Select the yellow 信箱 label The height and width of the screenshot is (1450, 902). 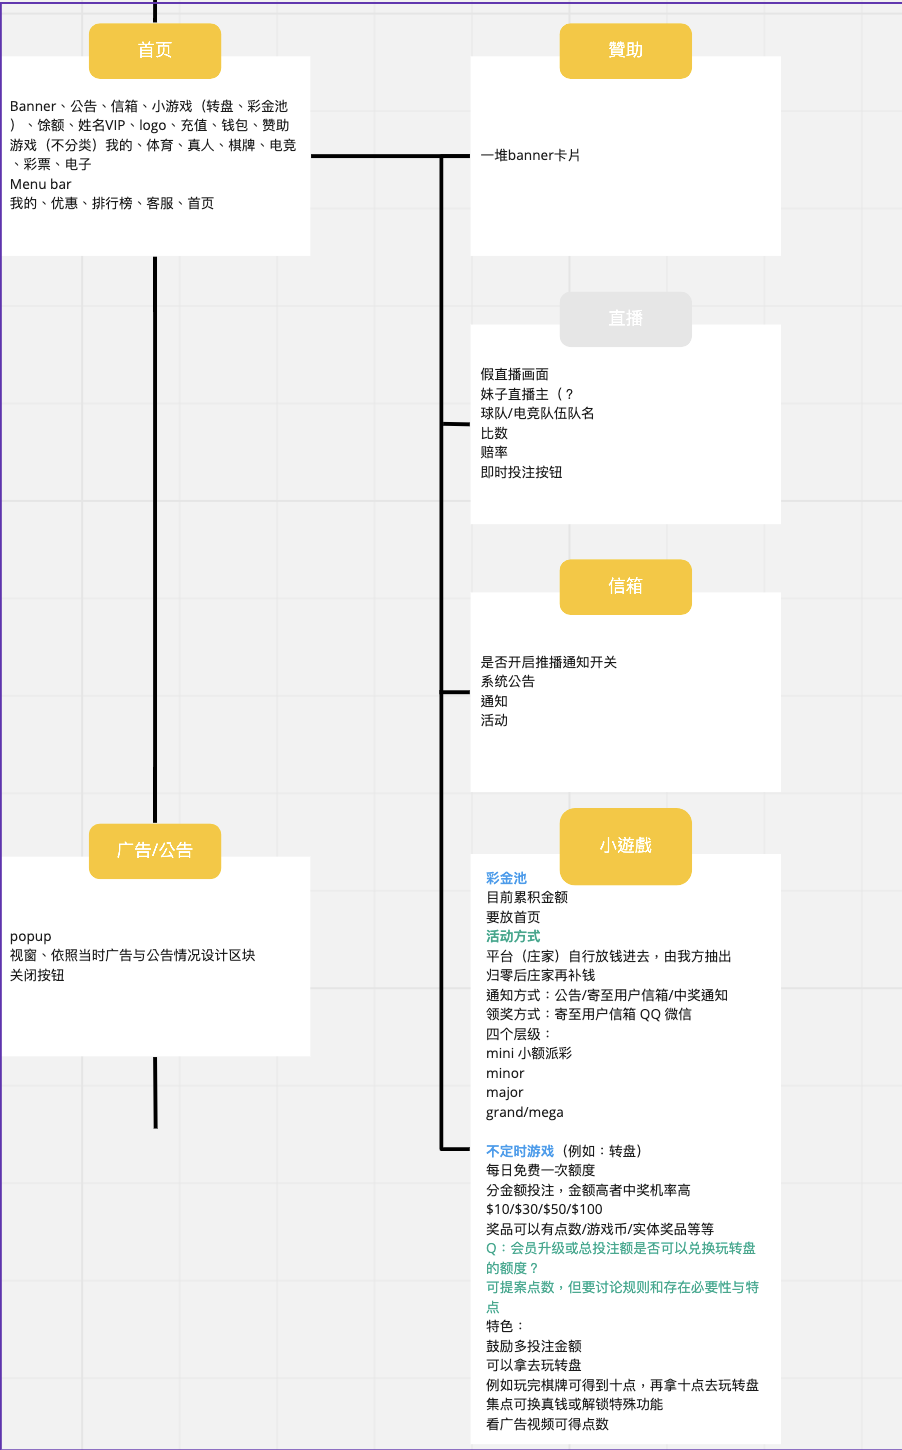click(625, 586)
